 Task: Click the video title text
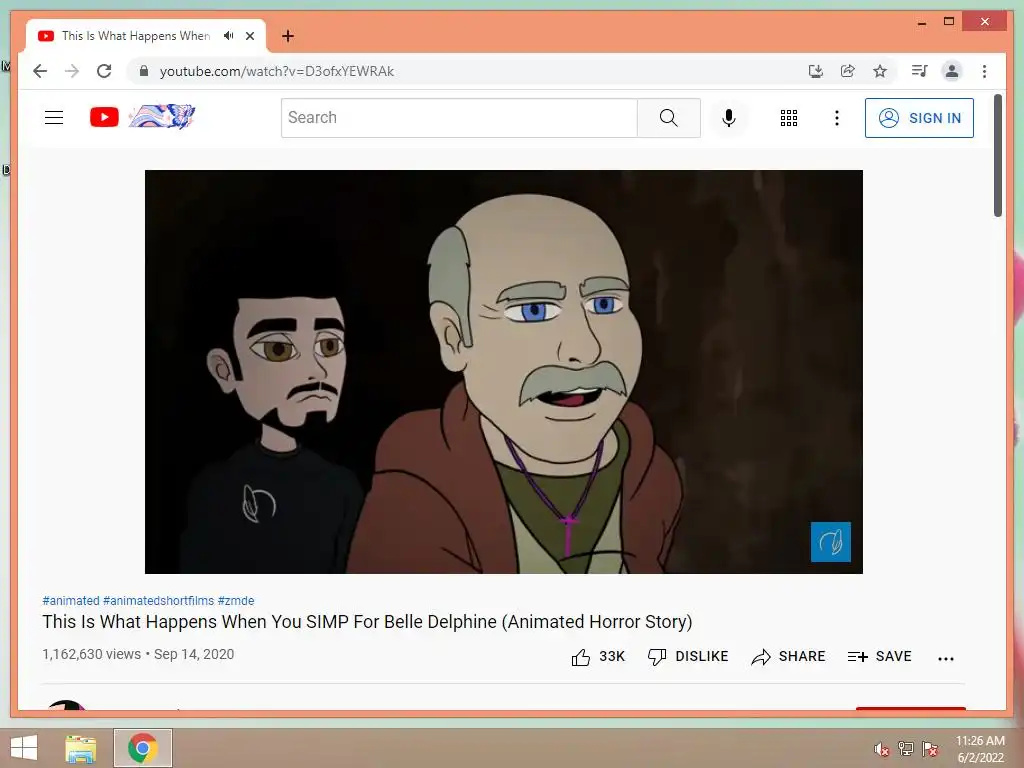tap(367, 622)
